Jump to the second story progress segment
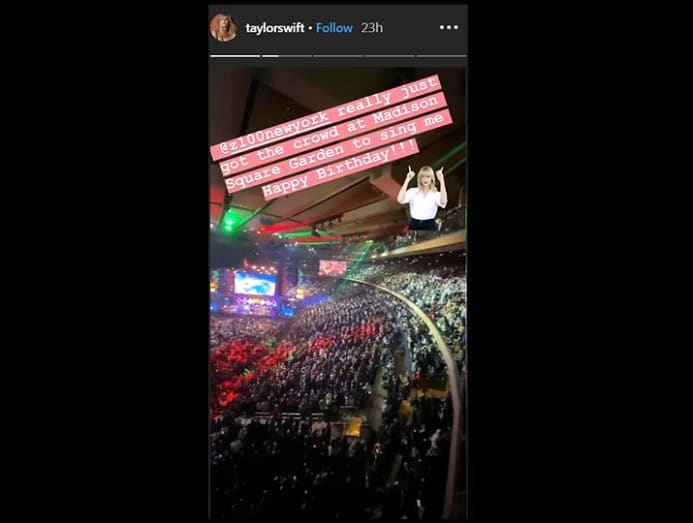The height and width of the screenshot is (523, 693). pyautogui.click(x=287, y=56)
